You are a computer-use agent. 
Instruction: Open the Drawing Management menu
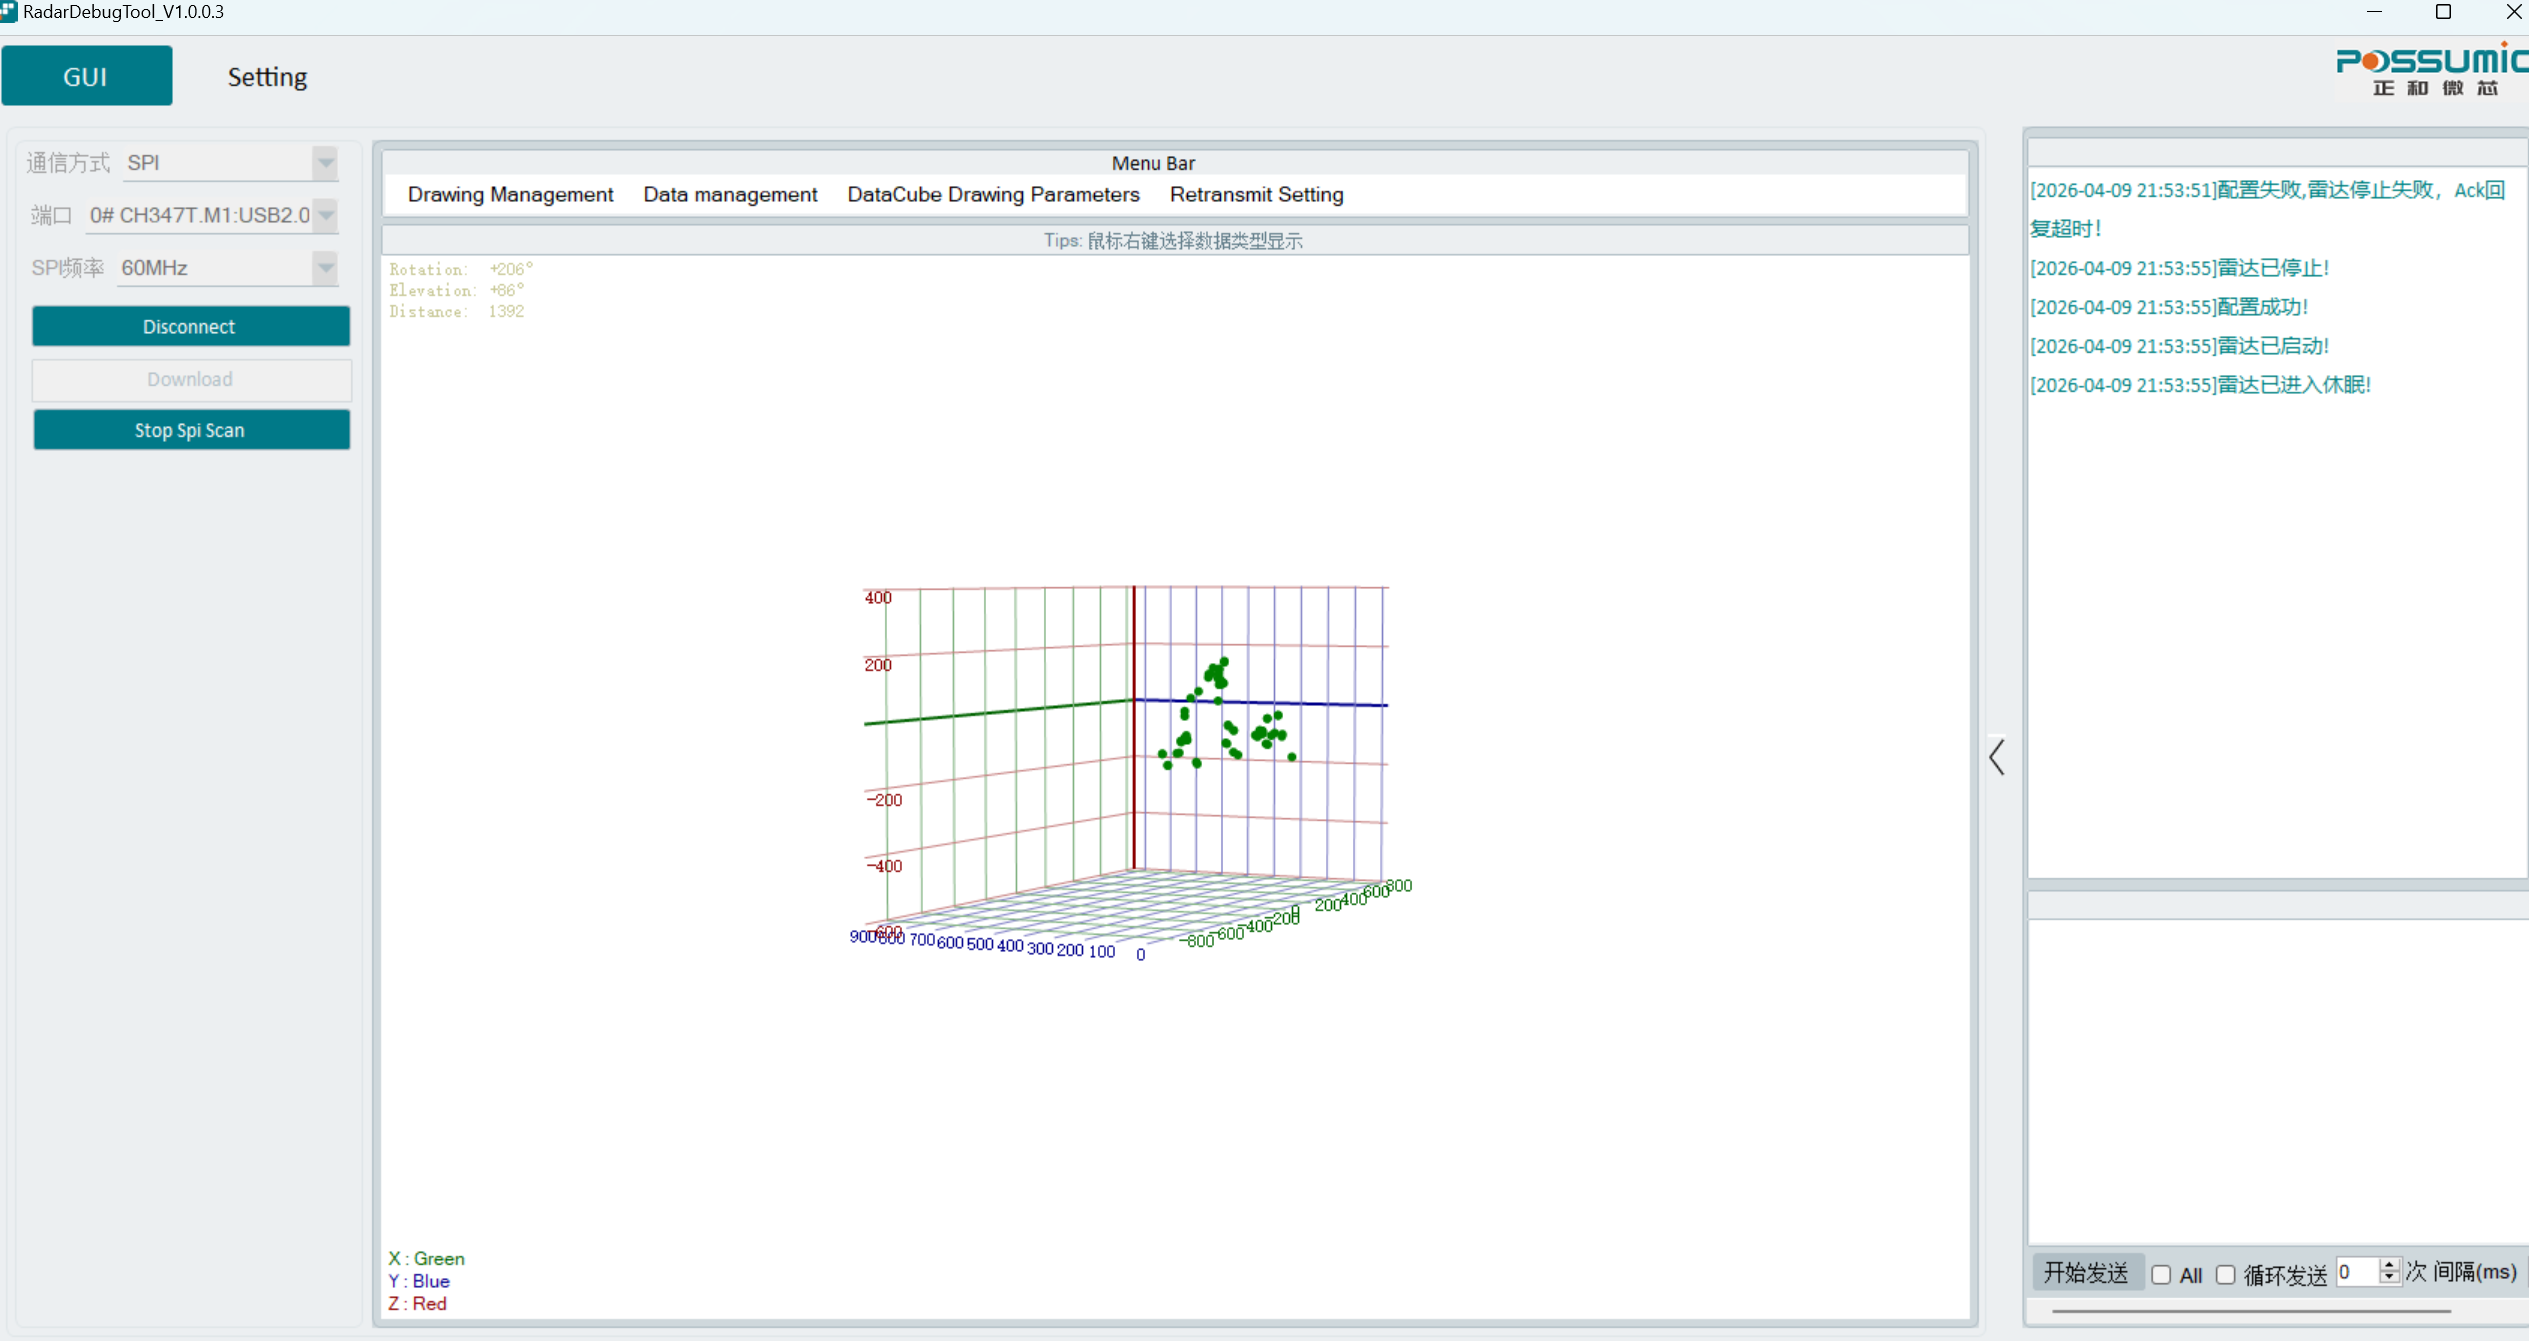pyautogui.click(x=510, y=194)
